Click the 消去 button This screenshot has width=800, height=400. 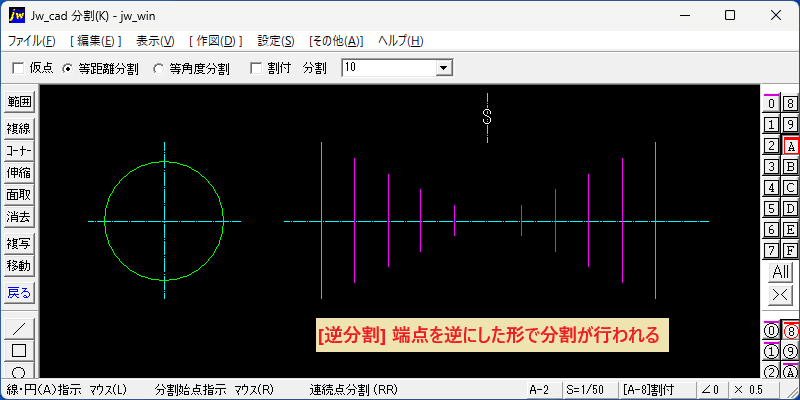19,217
